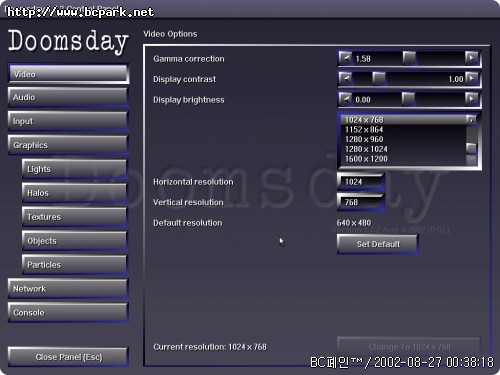Select 1600 x 1200 in resolution list
500x375 pixels.
[x=403, y=159]
